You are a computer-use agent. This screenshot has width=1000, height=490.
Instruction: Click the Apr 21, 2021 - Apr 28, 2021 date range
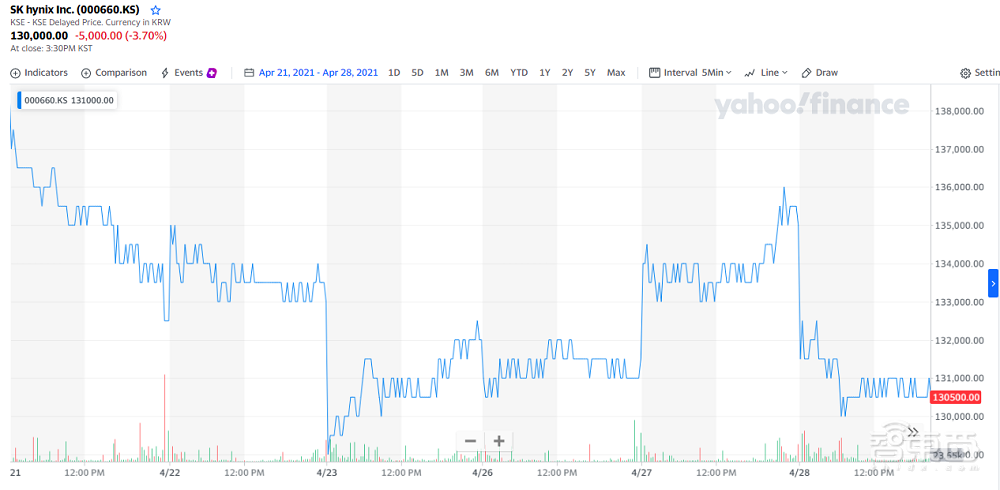(318, 73)
